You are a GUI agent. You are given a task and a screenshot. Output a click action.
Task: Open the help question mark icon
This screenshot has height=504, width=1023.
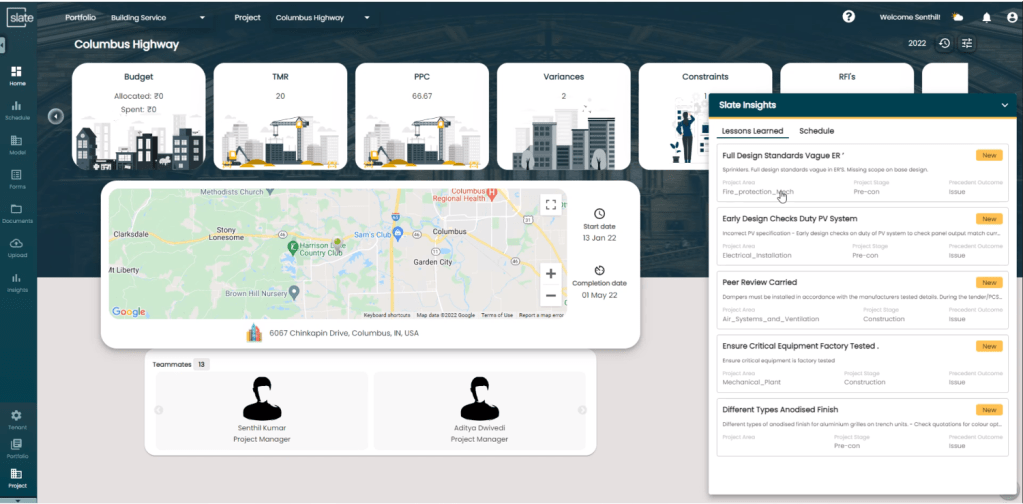pyautogui.click(x=849, y=17)
